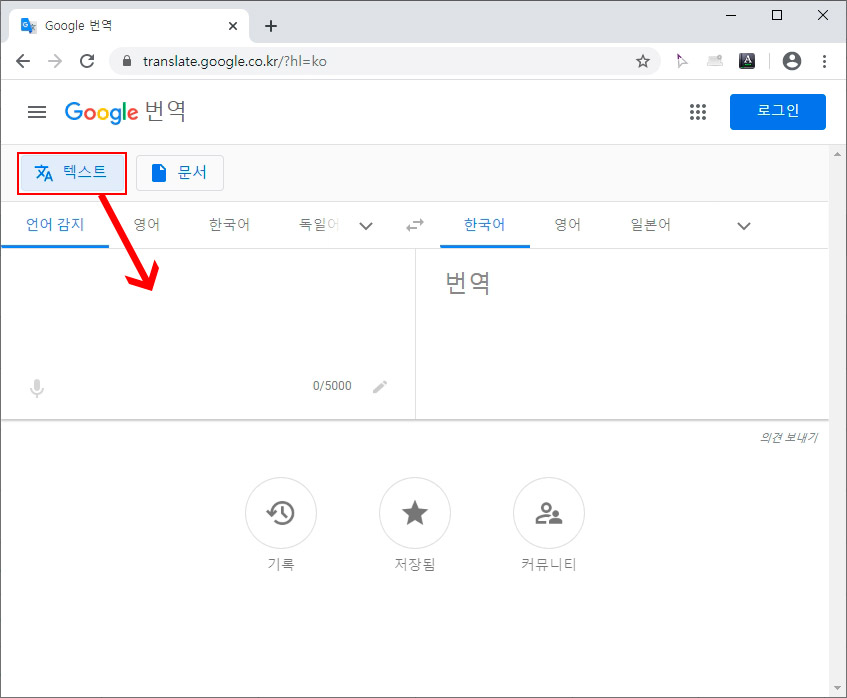Select 한국어 as source language
Image resolution: width=847 pixels, height=698 pixels.
click(230, 225)
